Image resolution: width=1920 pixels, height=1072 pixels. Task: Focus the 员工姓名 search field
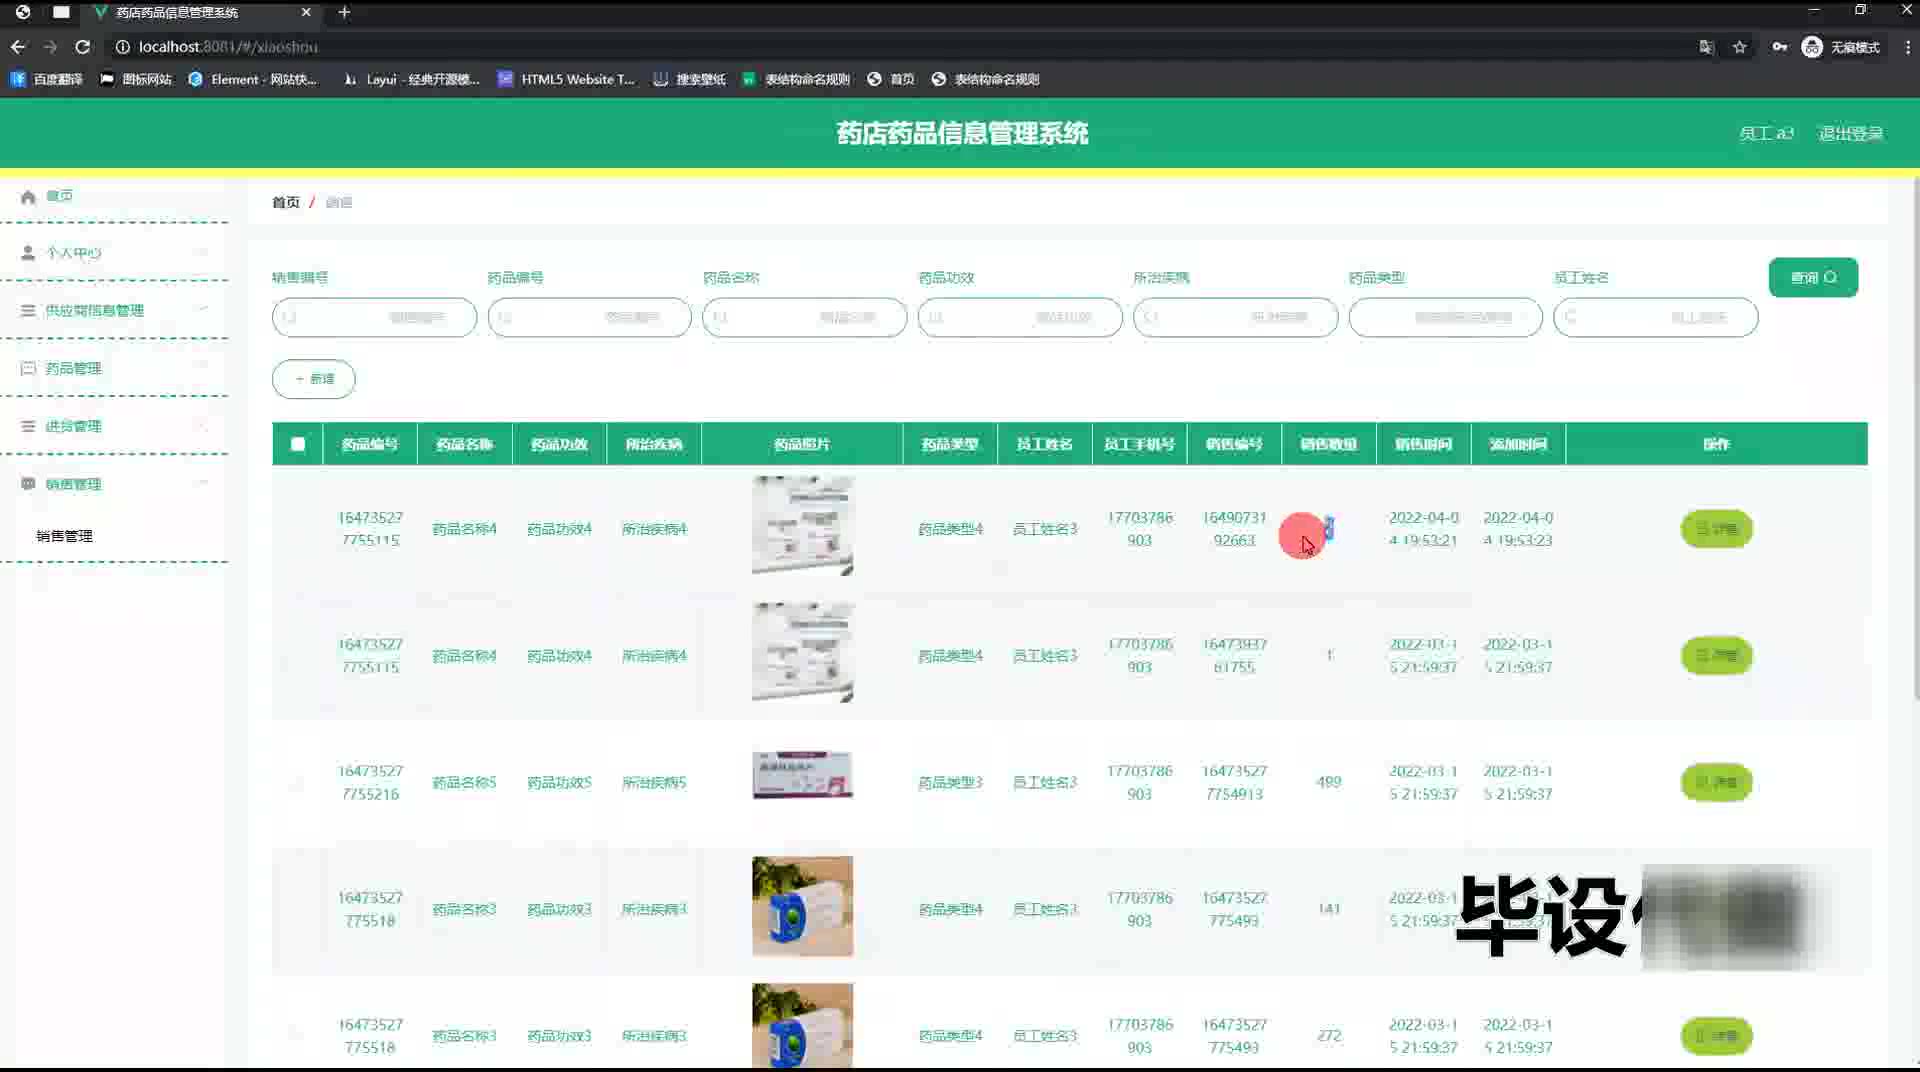click(1656, 317)
